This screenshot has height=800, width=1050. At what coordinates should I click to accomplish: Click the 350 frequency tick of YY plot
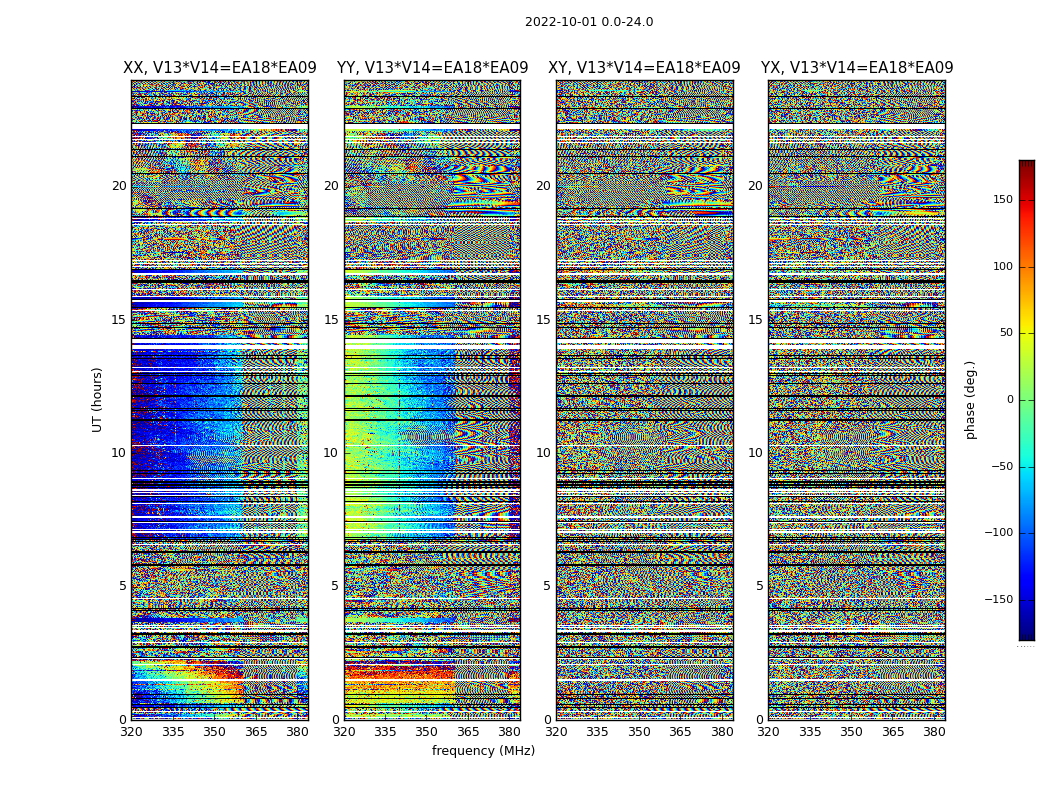(x=427, y=732)
